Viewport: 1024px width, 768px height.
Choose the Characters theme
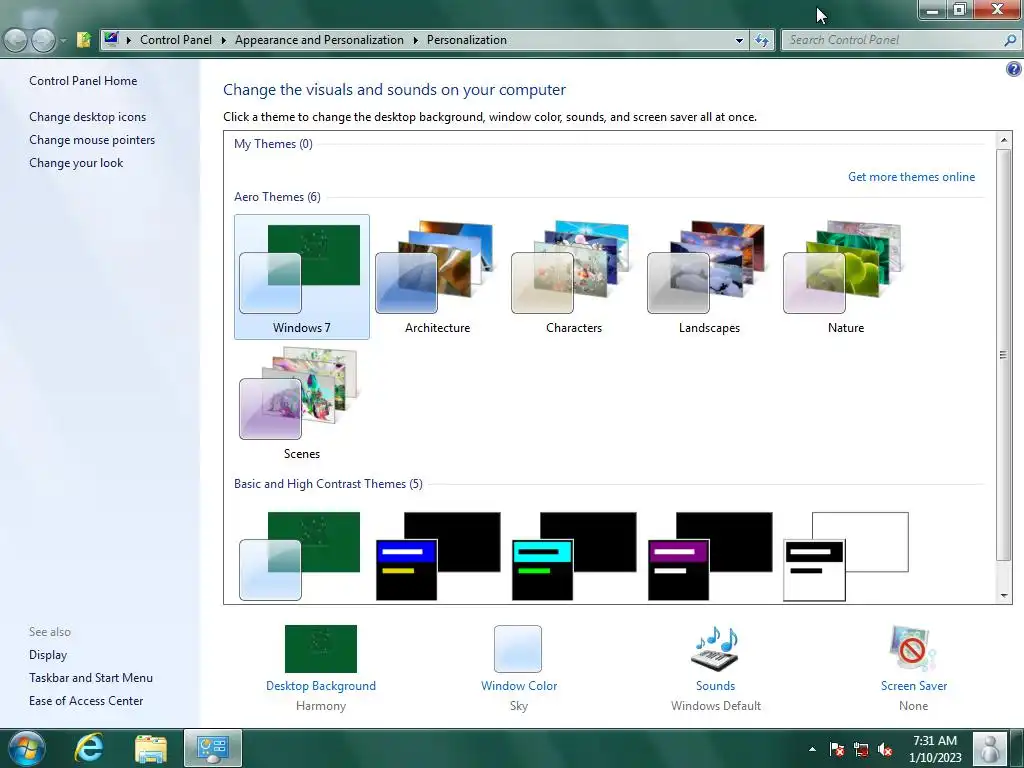click(x=573, y=277)
